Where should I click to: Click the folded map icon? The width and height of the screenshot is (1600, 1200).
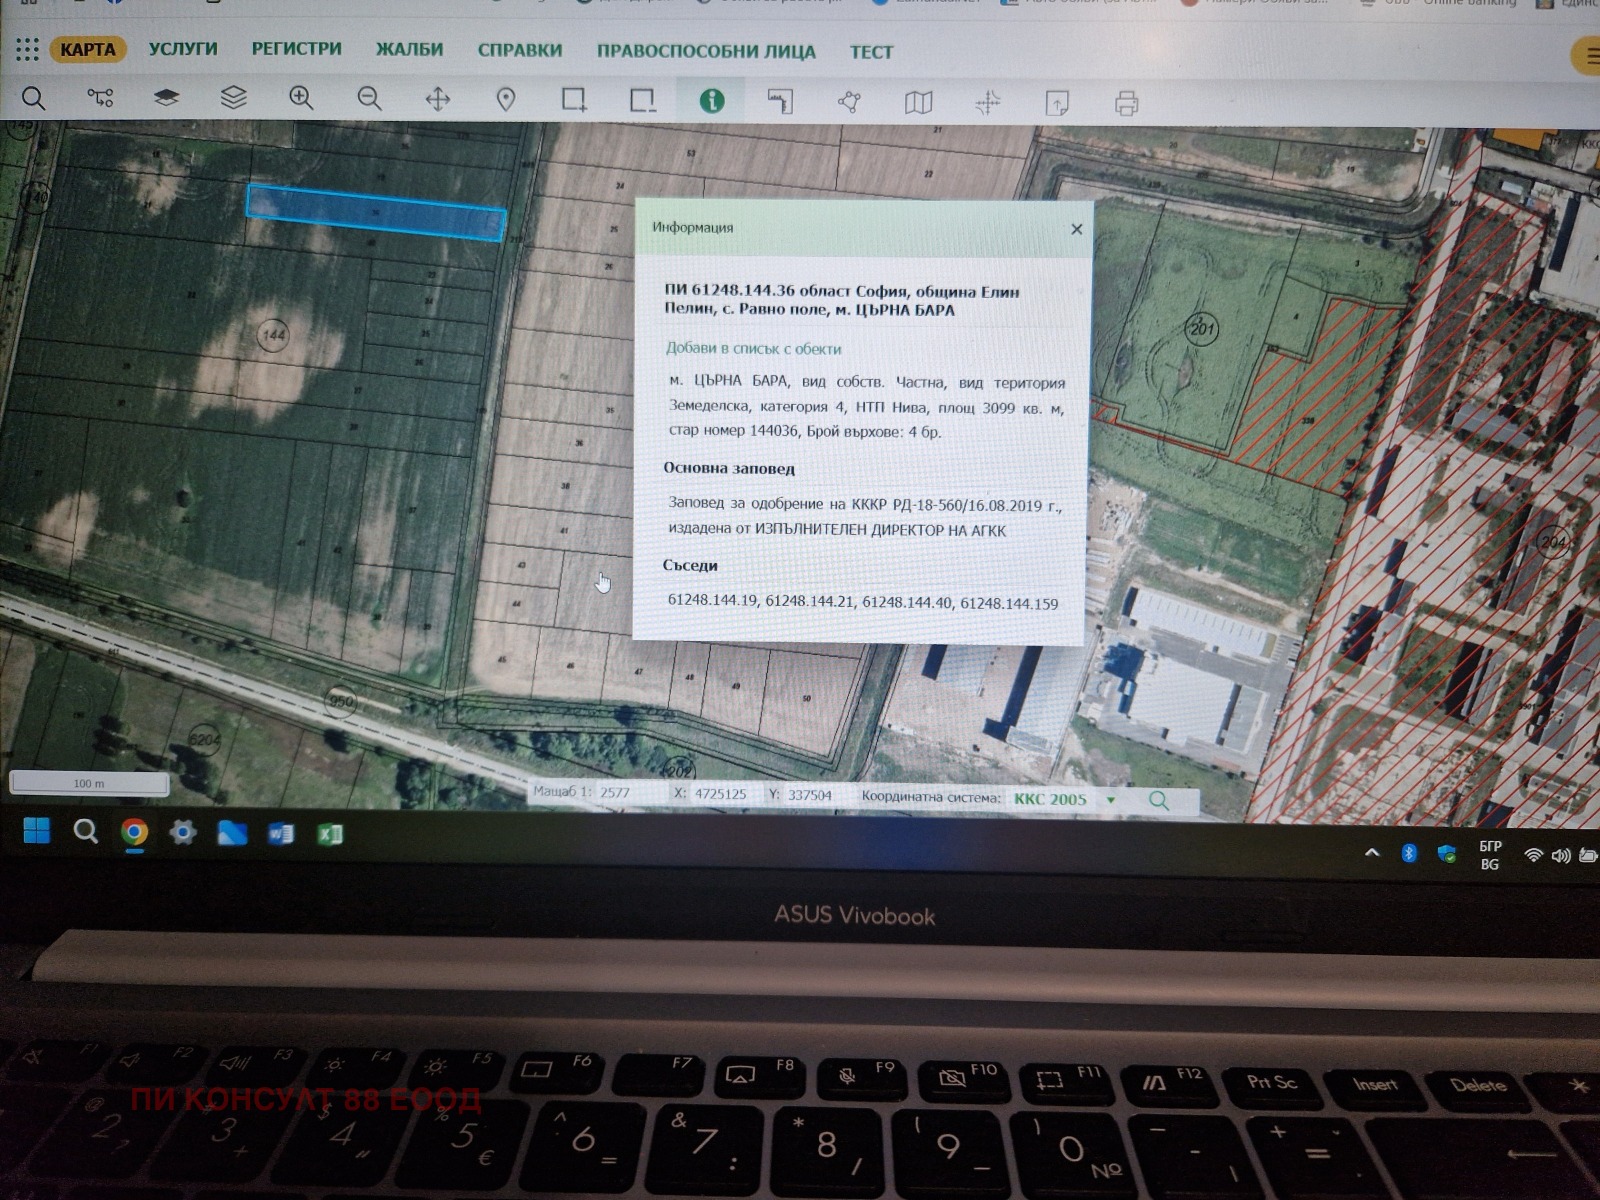click(x=918, y=102)
